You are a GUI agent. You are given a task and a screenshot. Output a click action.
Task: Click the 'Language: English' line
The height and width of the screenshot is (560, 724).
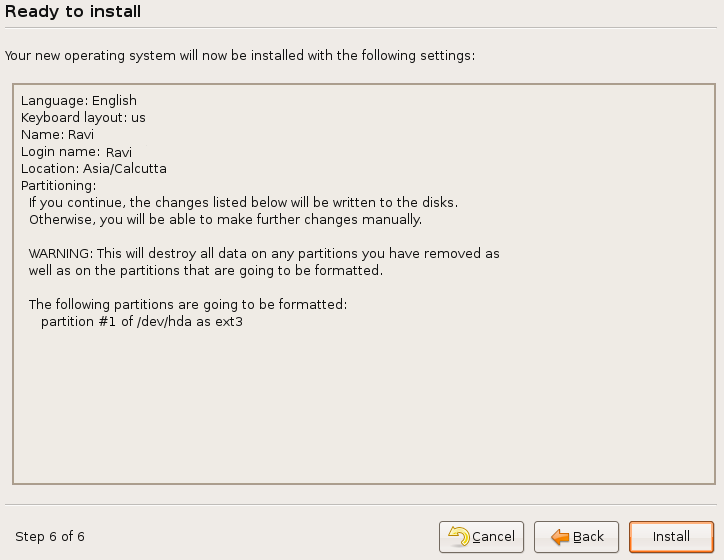[79, 101]
